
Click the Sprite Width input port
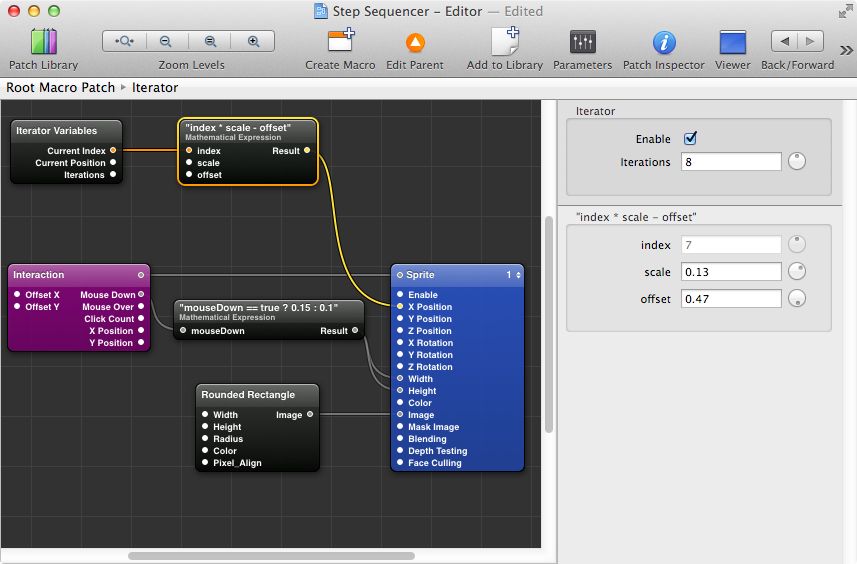click(x=400, y=378)
